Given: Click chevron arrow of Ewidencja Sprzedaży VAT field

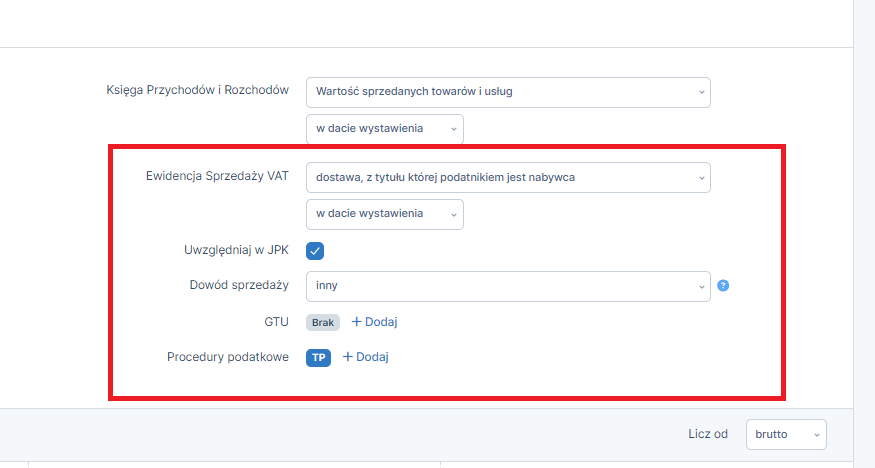Looking at the screenshot, I should [701, 178].
